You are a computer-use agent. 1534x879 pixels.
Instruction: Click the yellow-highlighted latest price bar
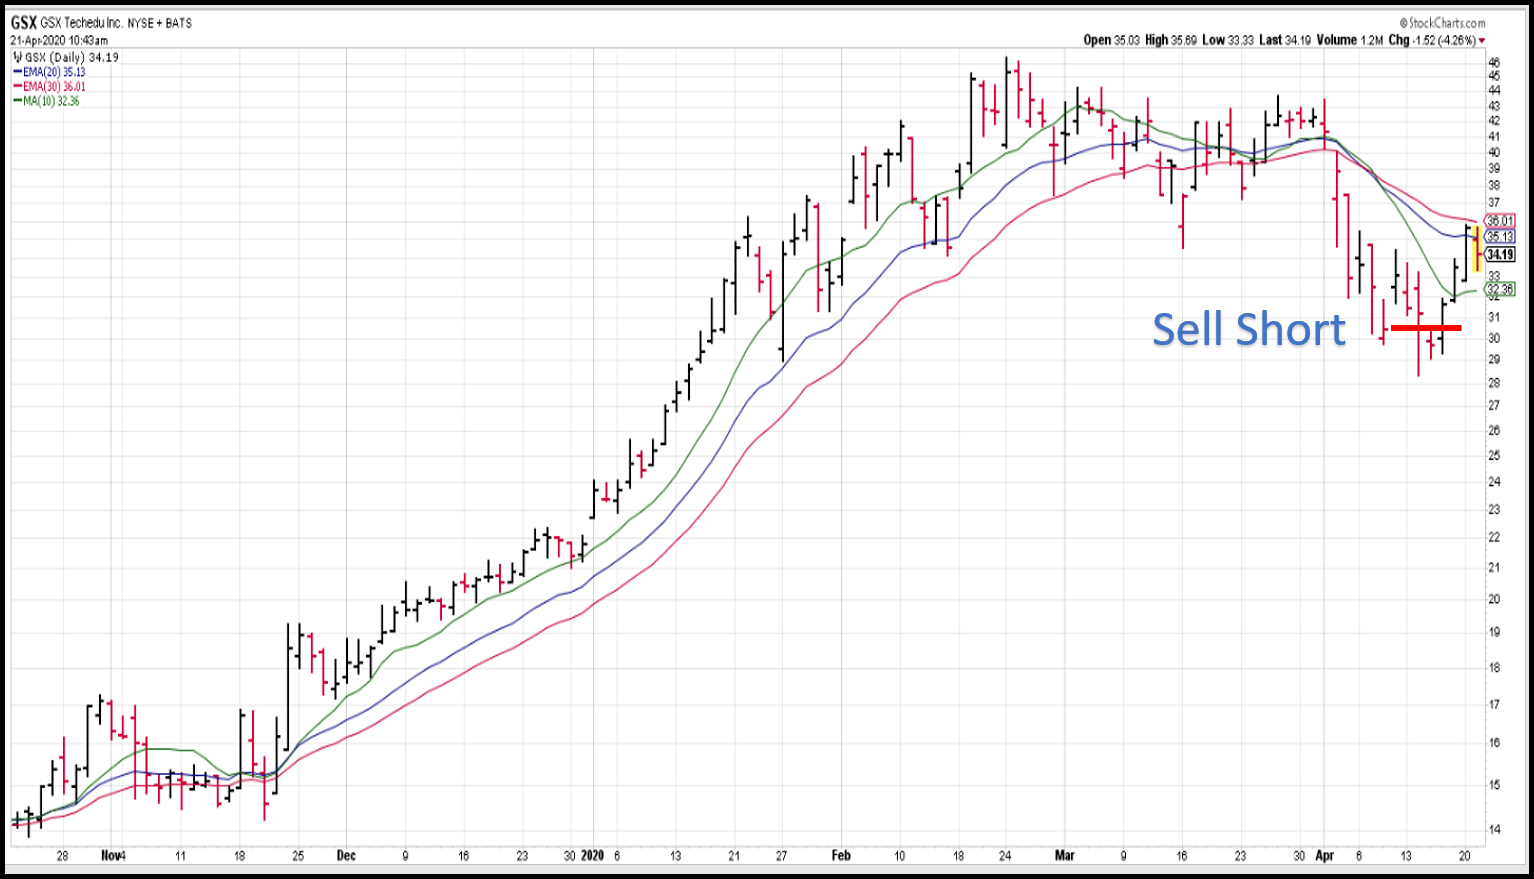1477,249
